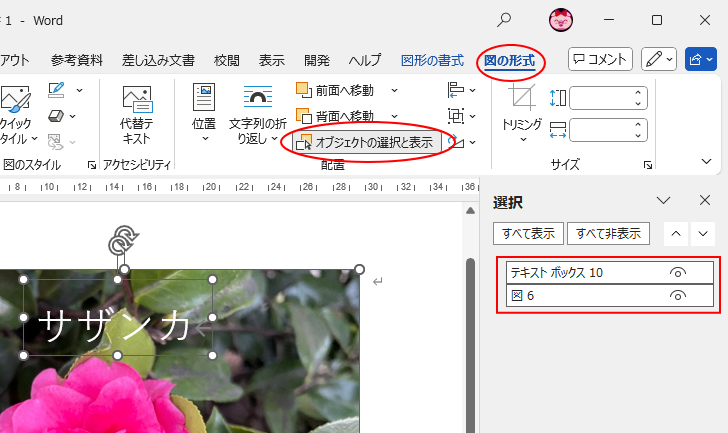This screenshot has width=728, height=433.
Task: Click the document vertical scrollbar thumb
Action: 470,346
